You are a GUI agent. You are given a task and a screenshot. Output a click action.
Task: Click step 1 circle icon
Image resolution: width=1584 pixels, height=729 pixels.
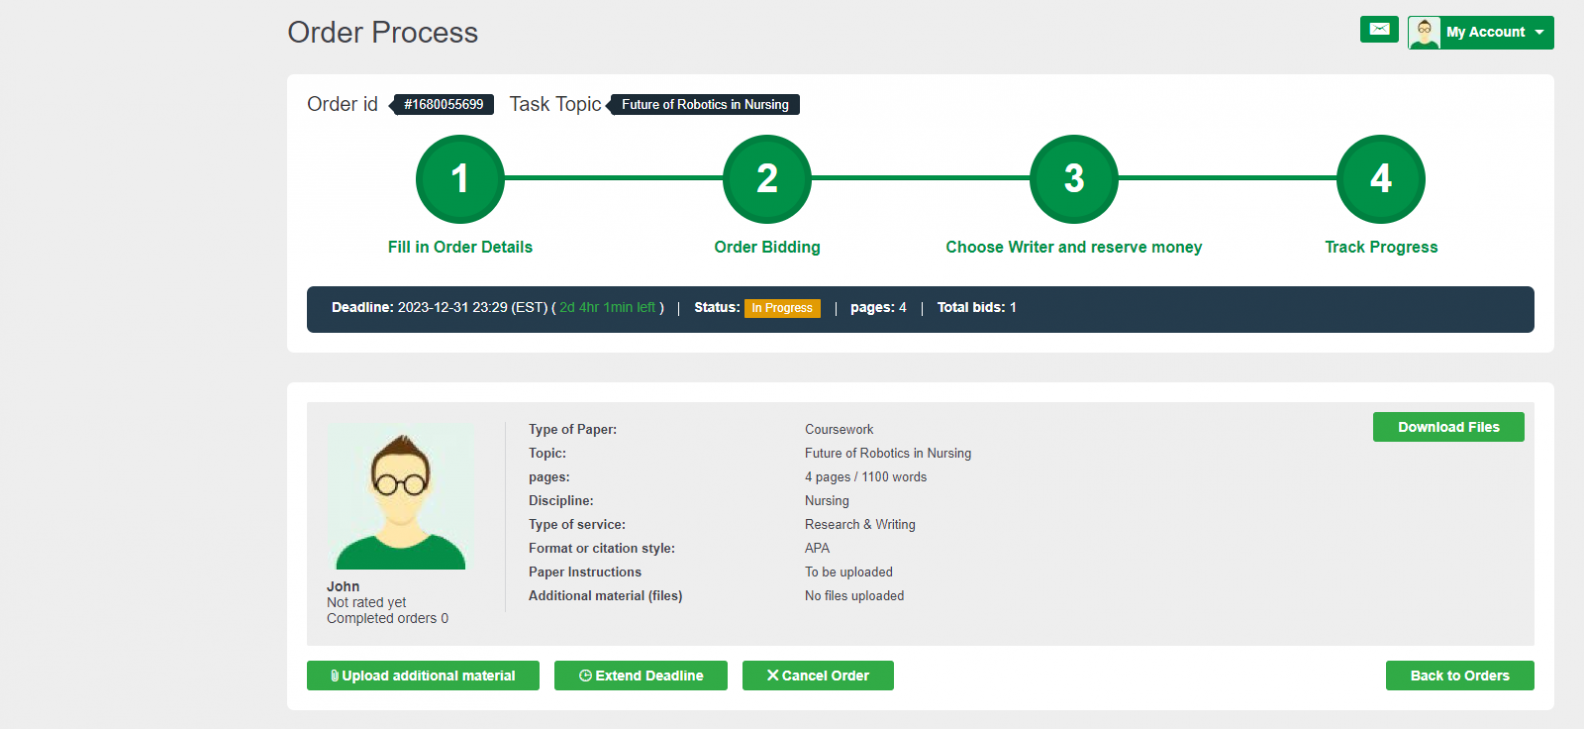click(x=460, y=179)
